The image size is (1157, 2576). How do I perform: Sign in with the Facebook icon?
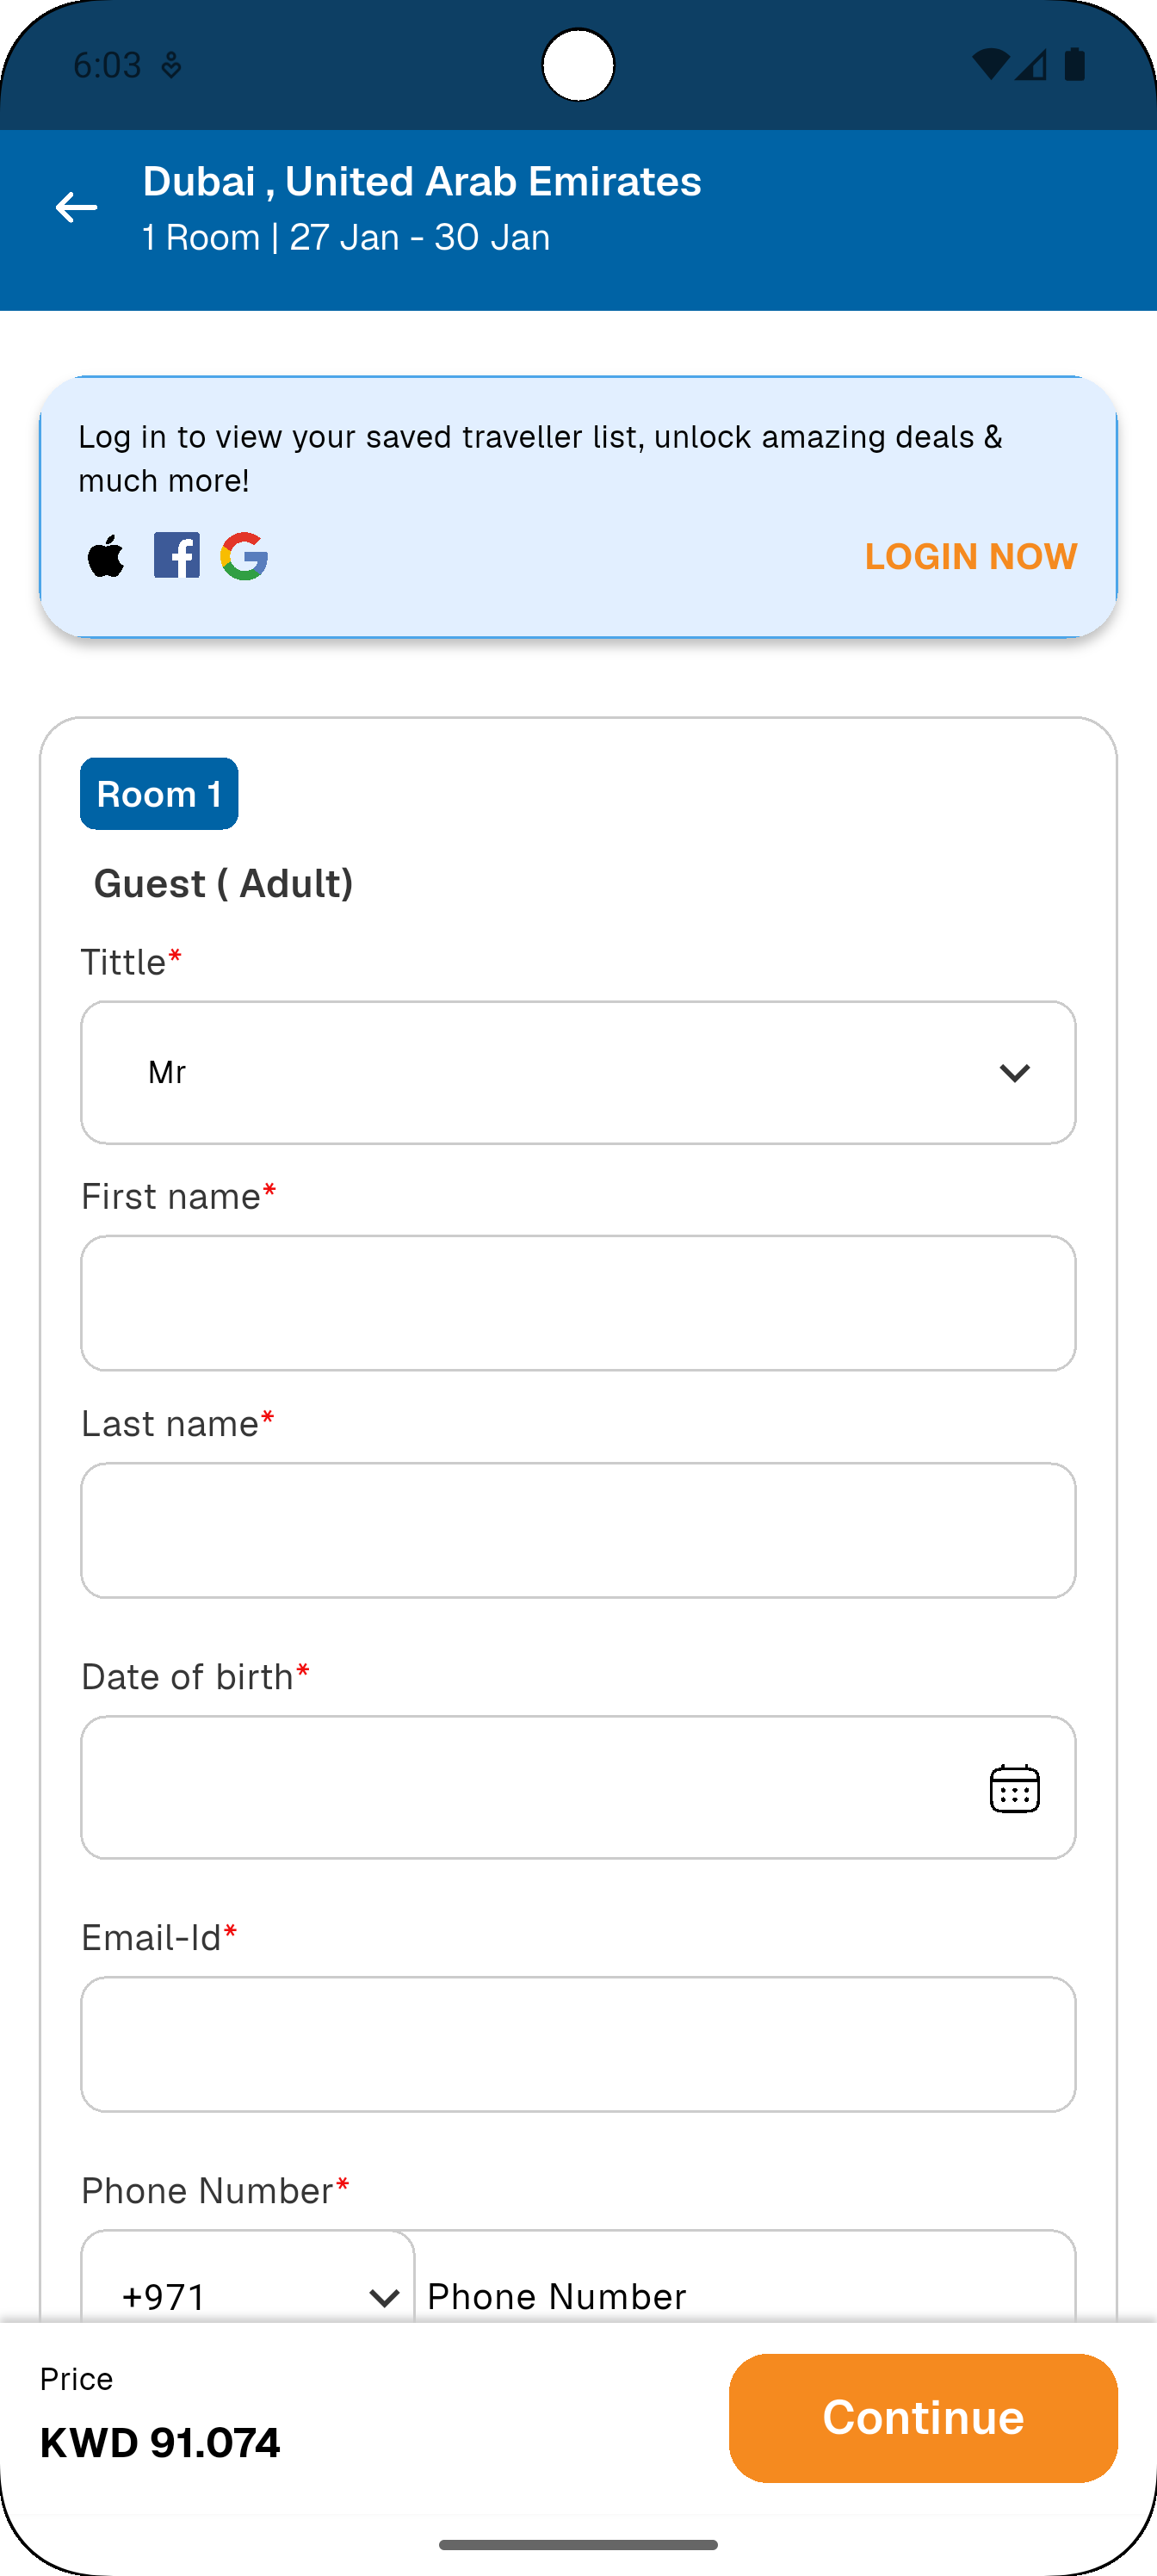pyautogui.click(x=176, y=555)
